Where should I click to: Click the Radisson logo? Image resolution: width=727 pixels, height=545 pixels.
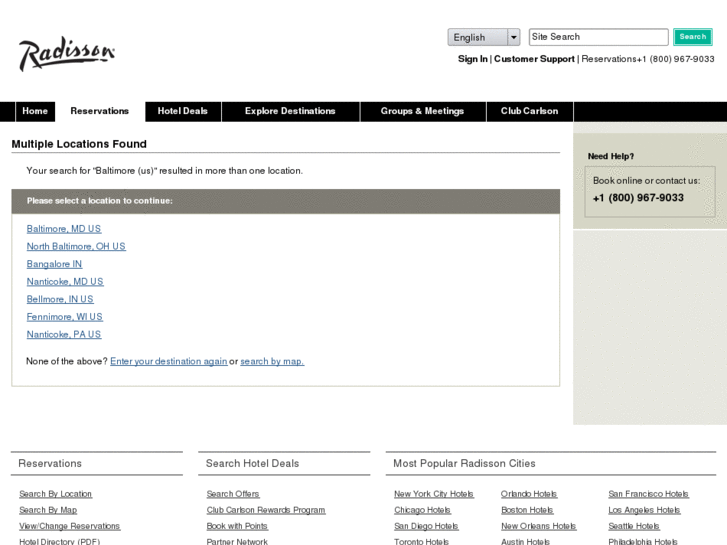(67, 53)
